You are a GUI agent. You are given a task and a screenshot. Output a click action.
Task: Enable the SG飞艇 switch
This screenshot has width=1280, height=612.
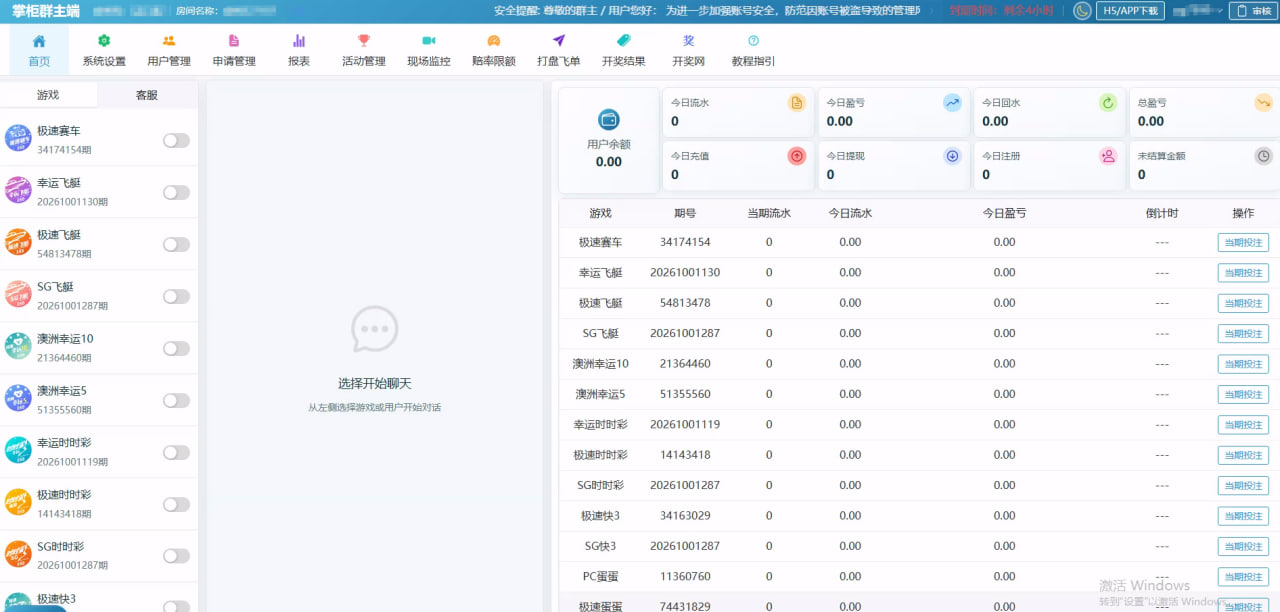click(176, 297)
